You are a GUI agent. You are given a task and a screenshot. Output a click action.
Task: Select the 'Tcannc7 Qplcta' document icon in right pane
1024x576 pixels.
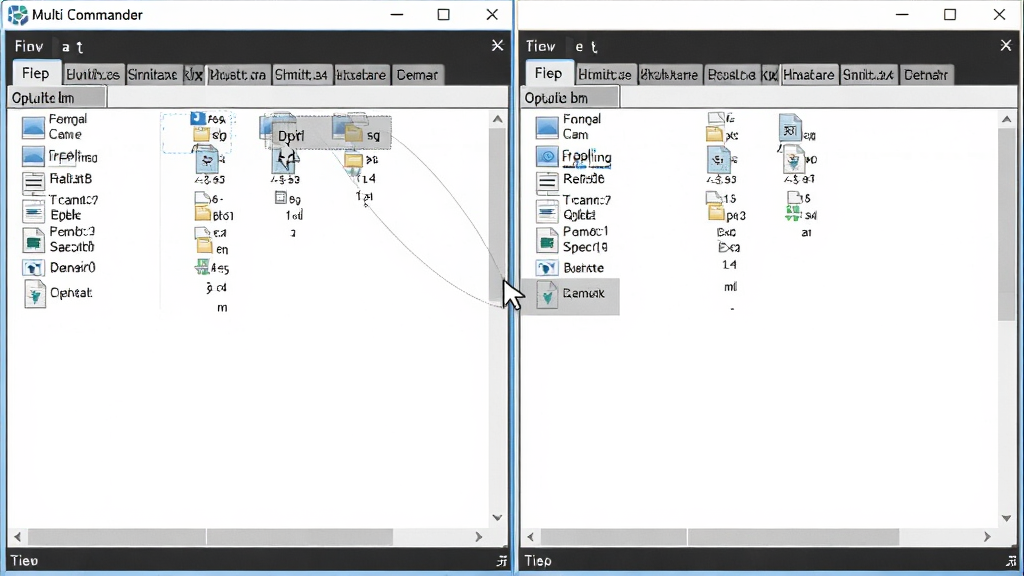click(547, 211)
